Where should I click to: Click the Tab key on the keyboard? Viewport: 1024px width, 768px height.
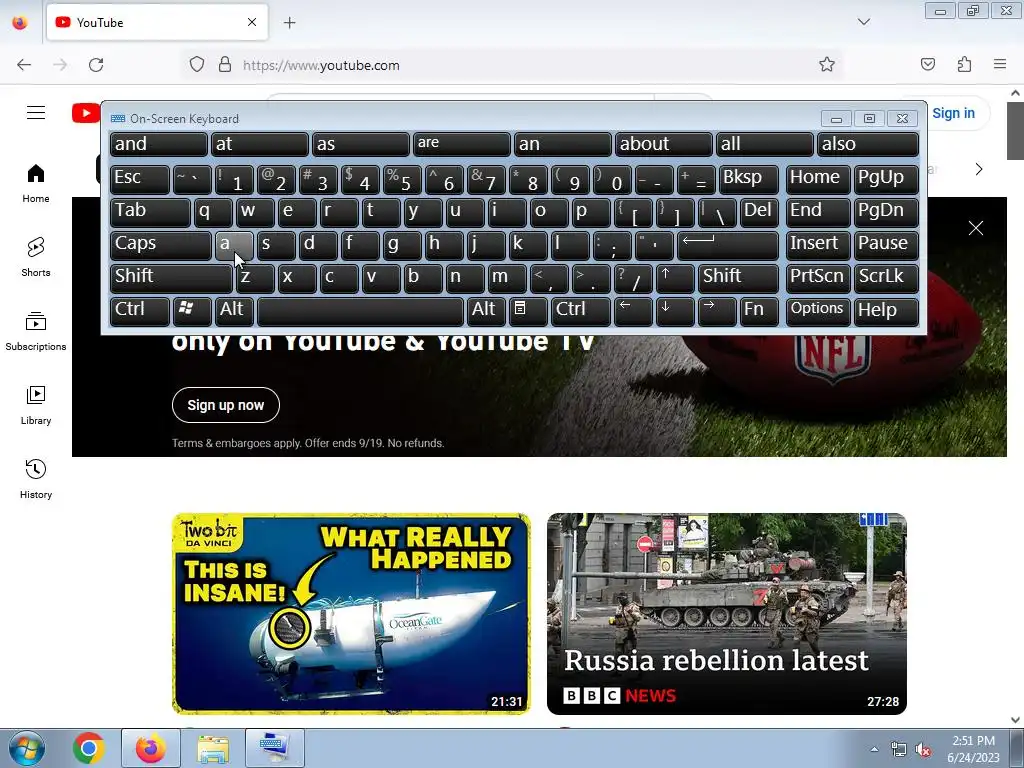pyautogui.click(x=150, y=212)
